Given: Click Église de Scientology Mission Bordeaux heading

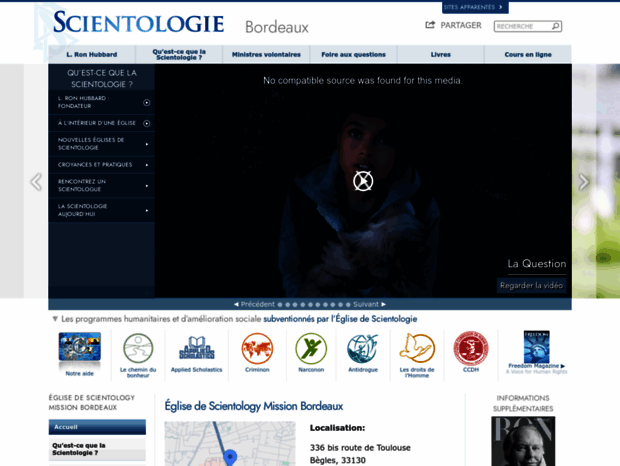Looking at the screenshot, I should point(254,406).
